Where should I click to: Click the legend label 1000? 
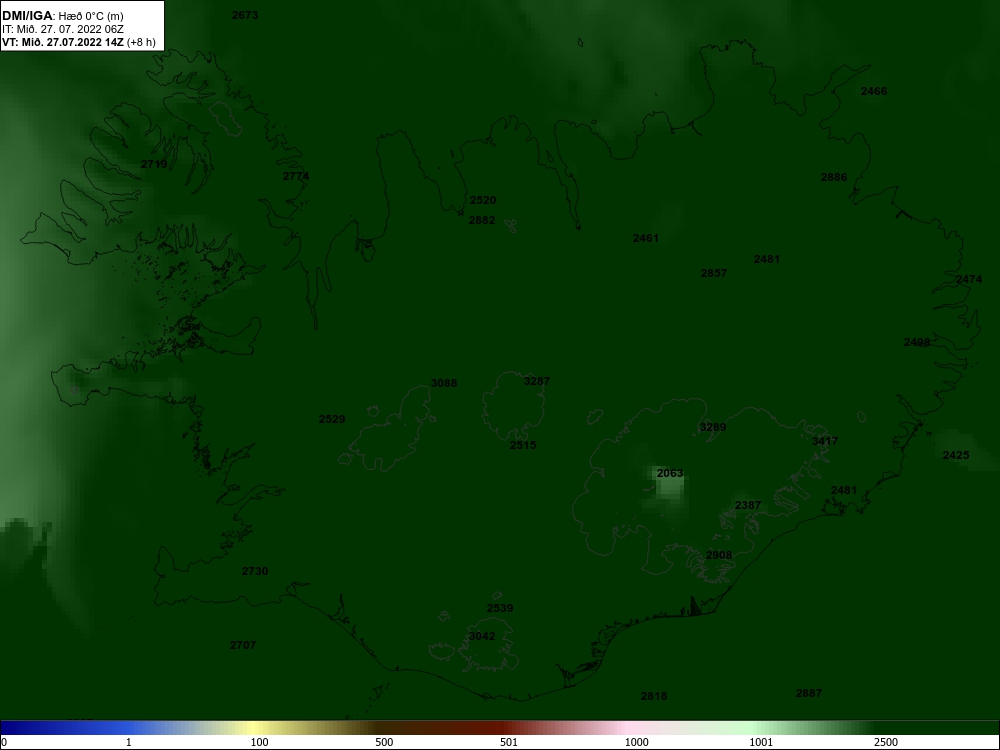pyautogui.click(x=636, y=742)
